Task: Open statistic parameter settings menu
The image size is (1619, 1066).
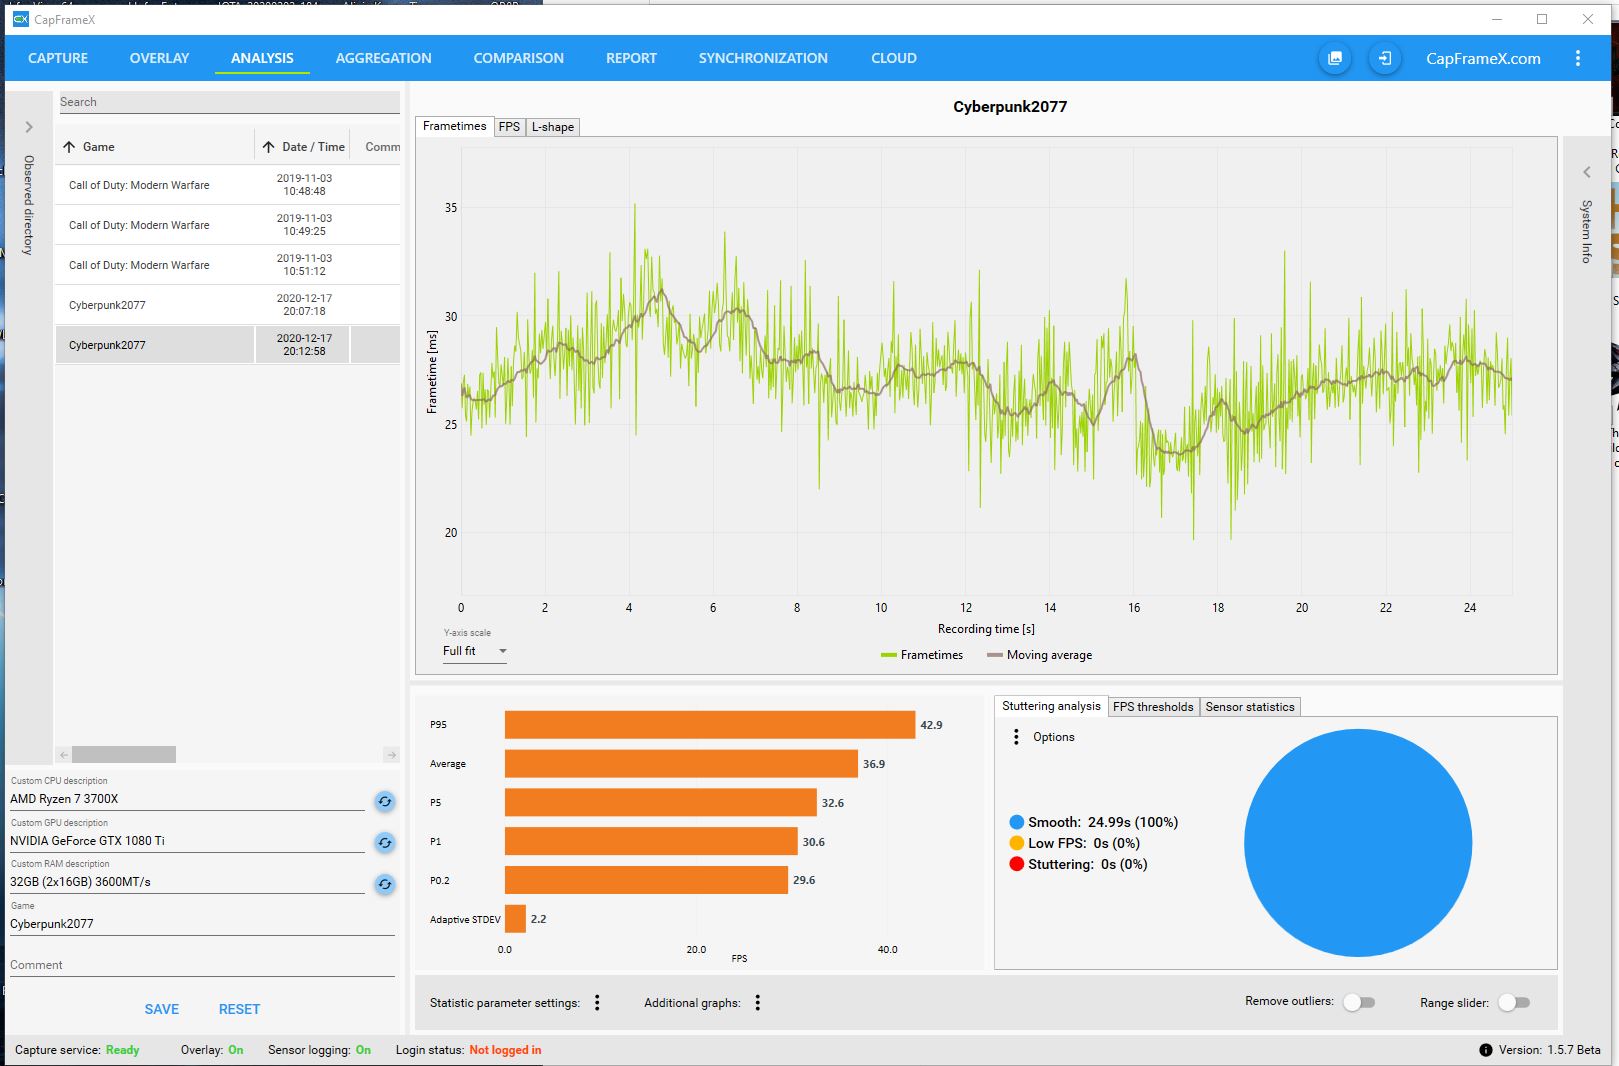Action: [597, 1002]
